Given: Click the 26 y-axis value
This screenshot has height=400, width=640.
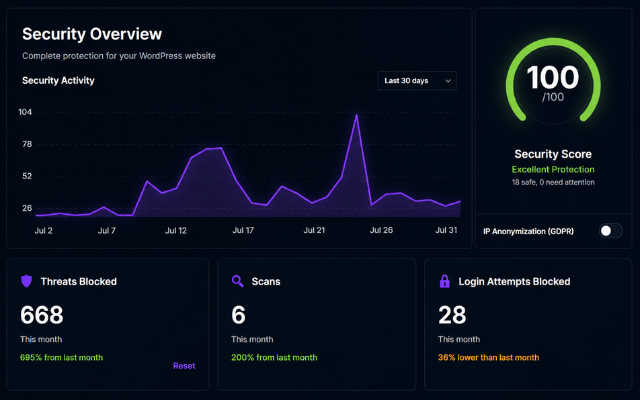Looking at the screenshot, I should 27,208.
